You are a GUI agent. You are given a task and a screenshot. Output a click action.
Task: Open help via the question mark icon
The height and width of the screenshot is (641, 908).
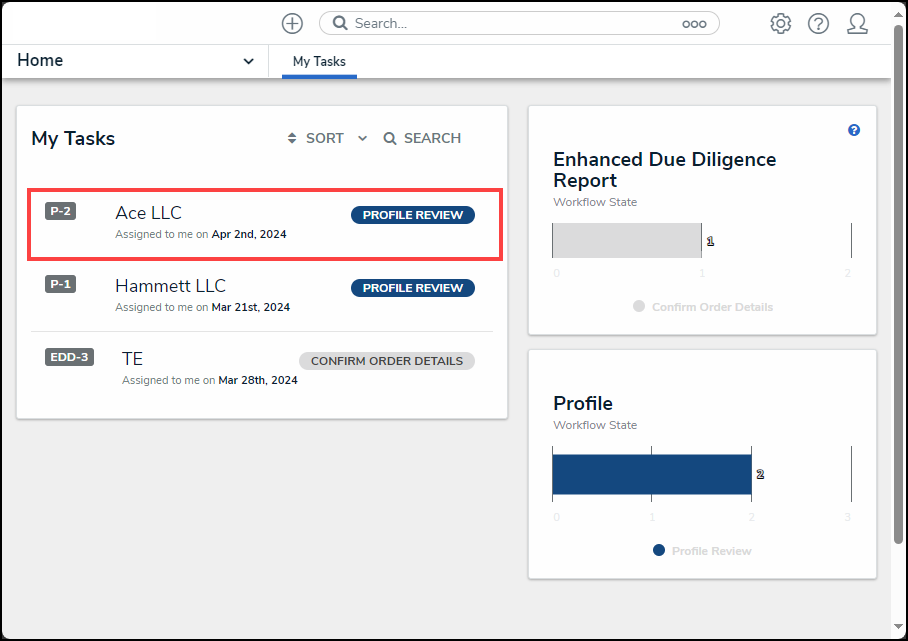(x=818, y=23)
